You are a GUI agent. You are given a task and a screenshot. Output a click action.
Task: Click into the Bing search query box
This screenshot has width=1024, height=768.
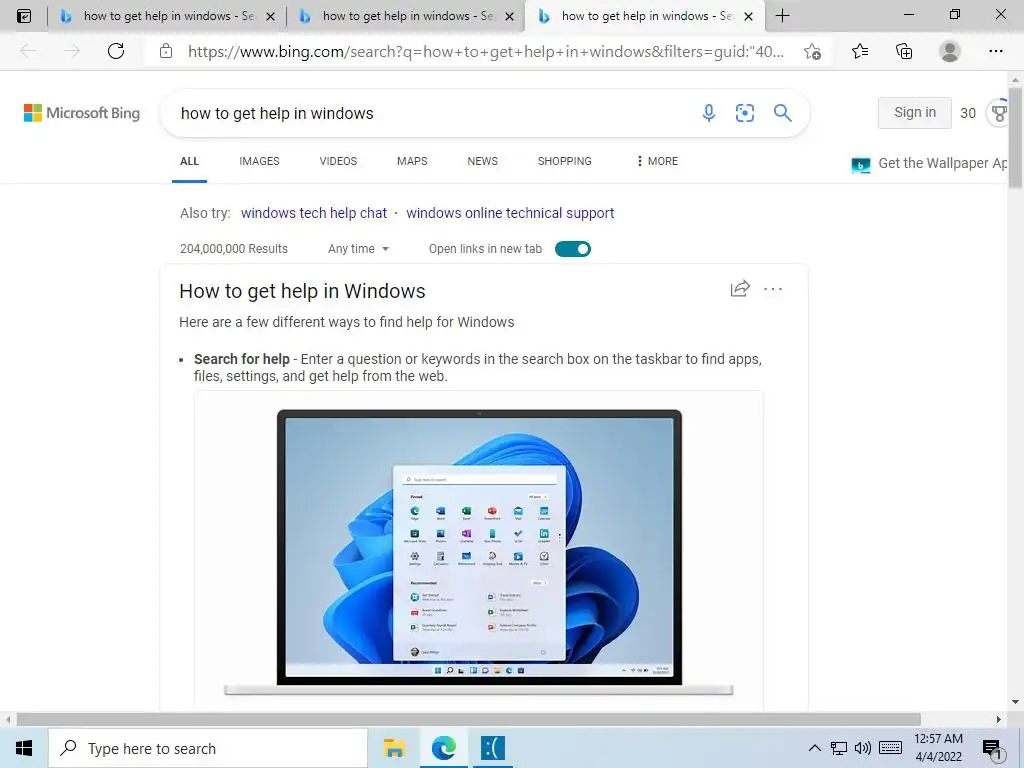click(431, 113)
